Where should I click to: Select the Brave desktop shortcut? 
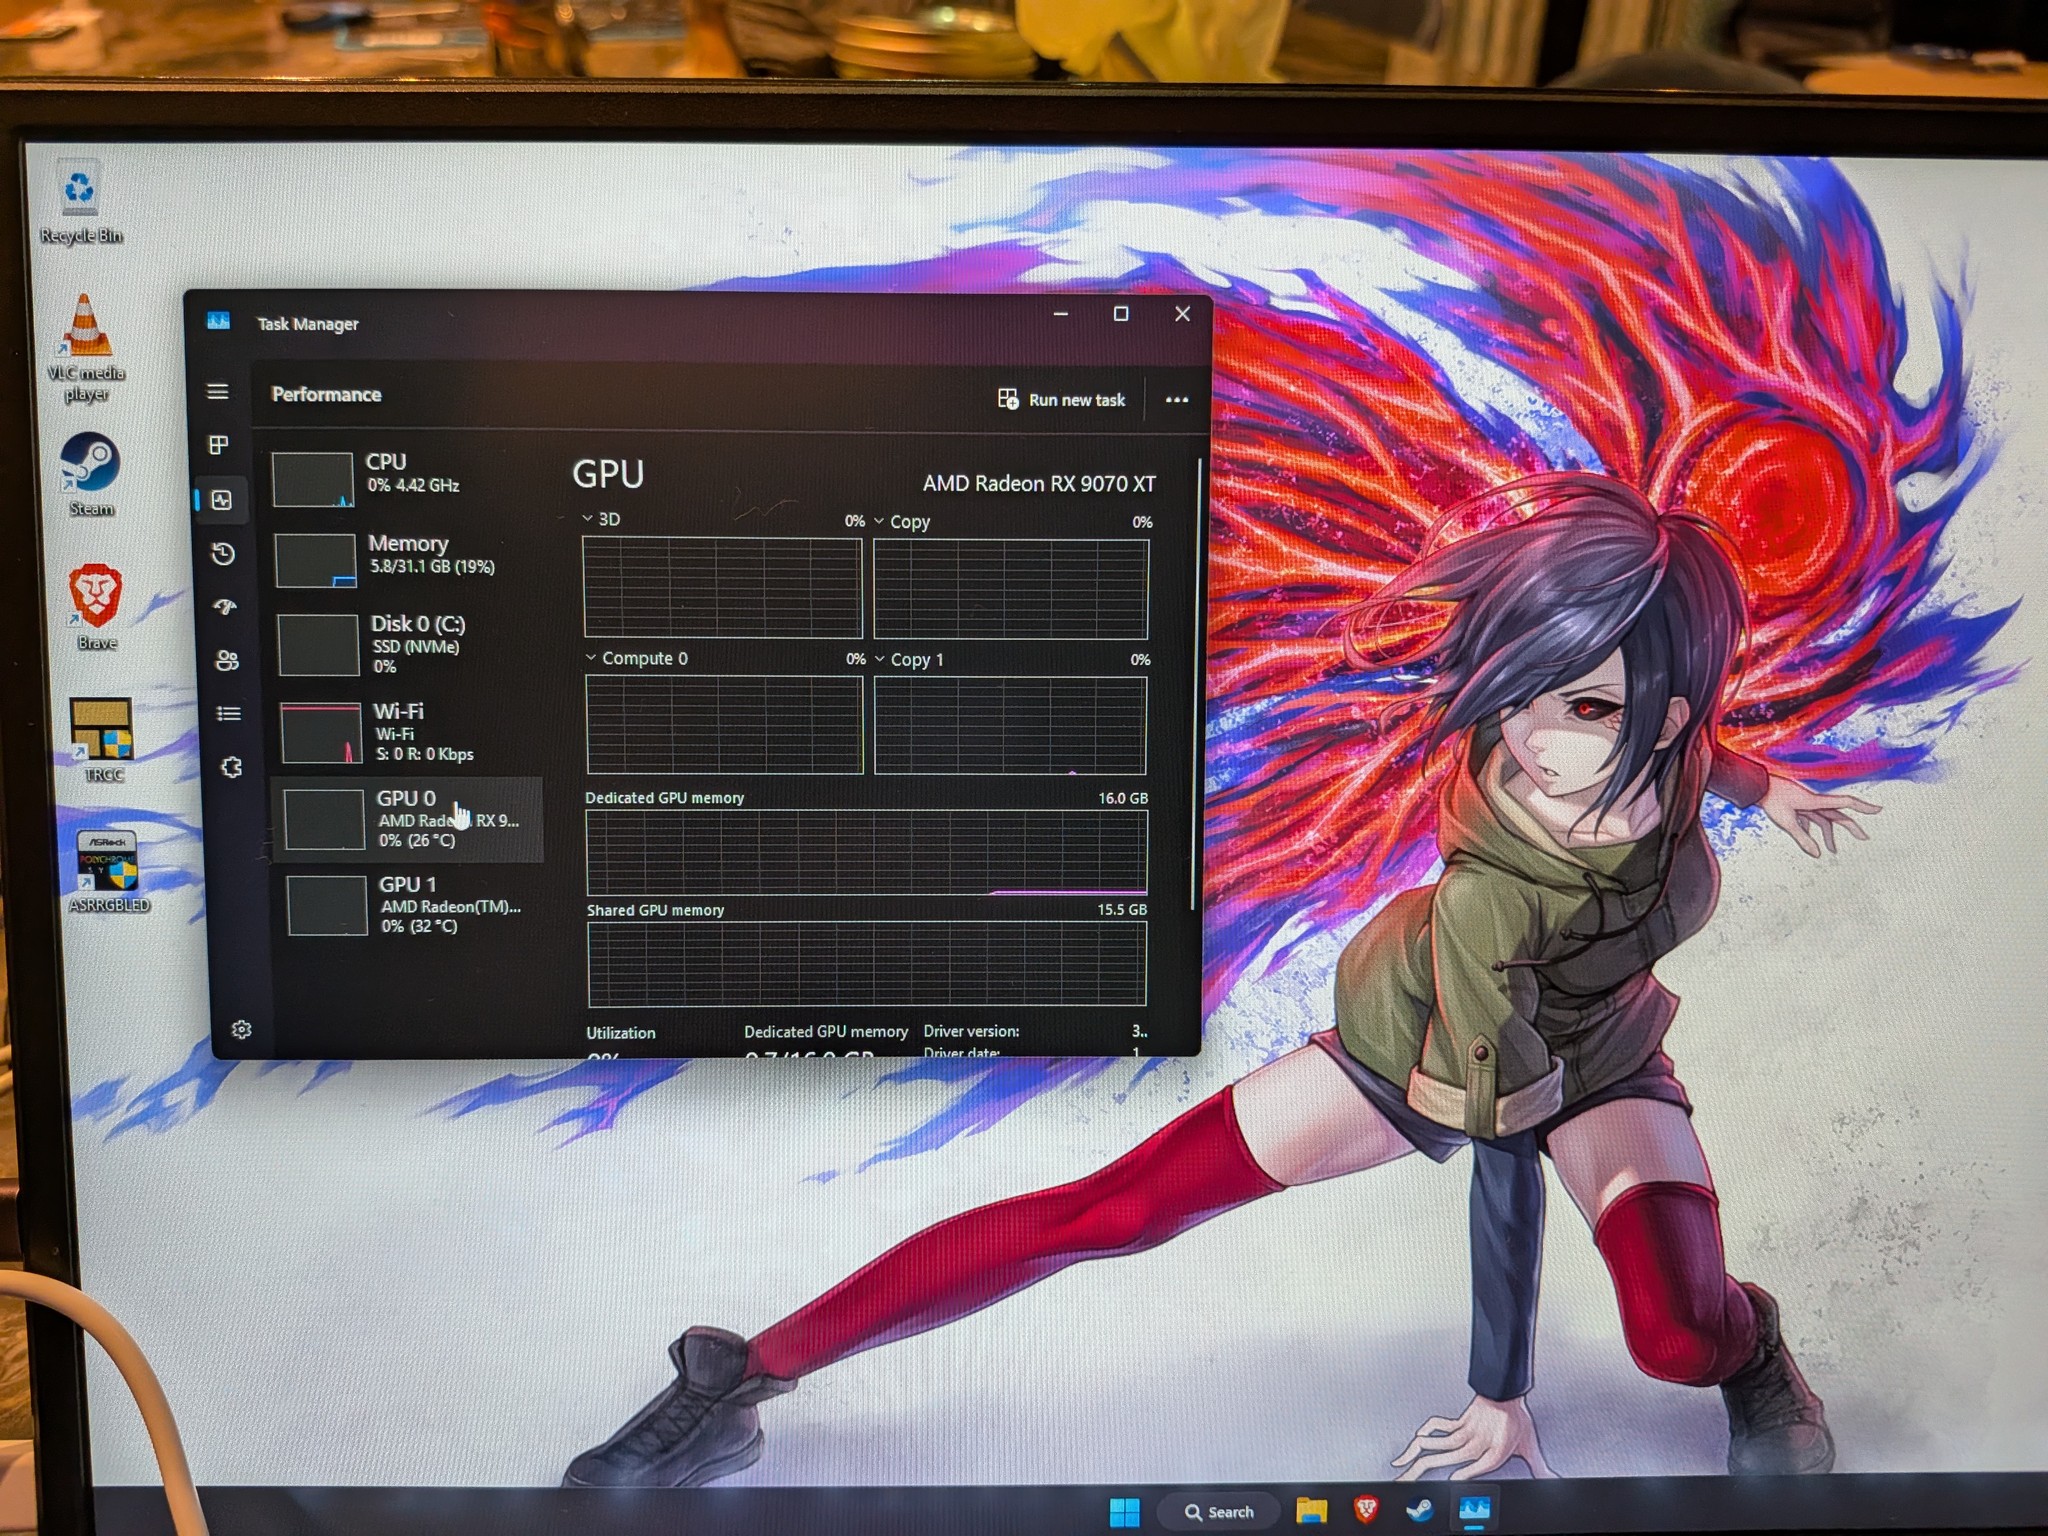(96, 607)
